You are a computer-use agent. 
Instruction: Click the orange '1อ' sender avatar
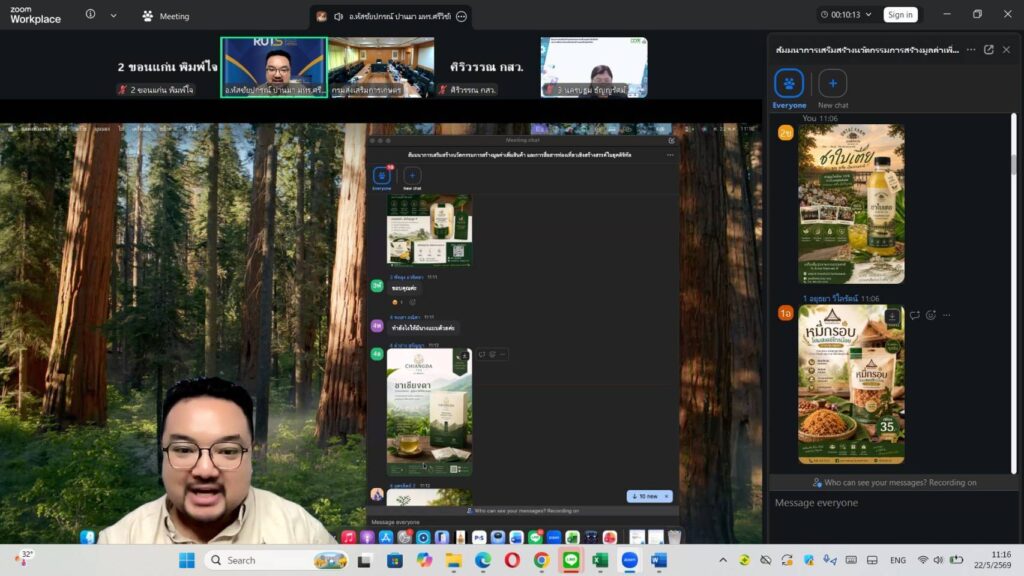pos(785,313)
